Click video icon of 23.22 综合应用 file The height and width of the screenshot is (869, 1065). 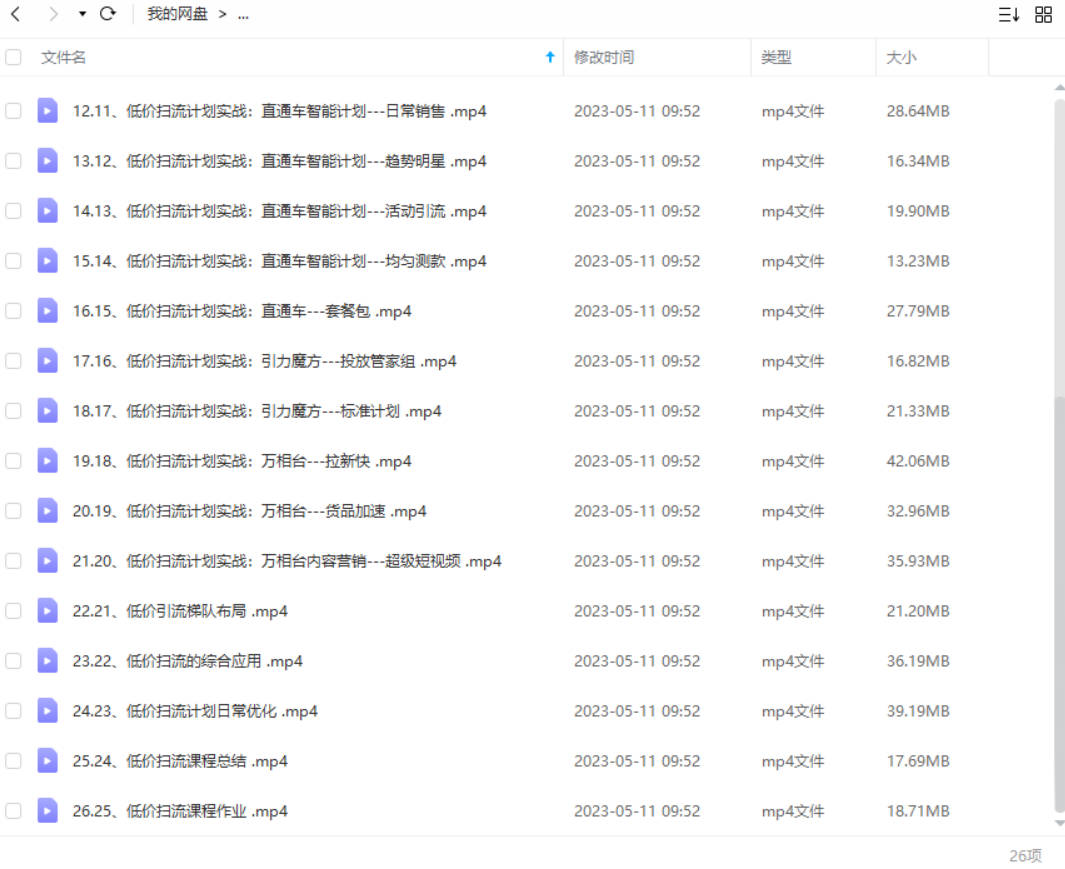coord(47,661)
